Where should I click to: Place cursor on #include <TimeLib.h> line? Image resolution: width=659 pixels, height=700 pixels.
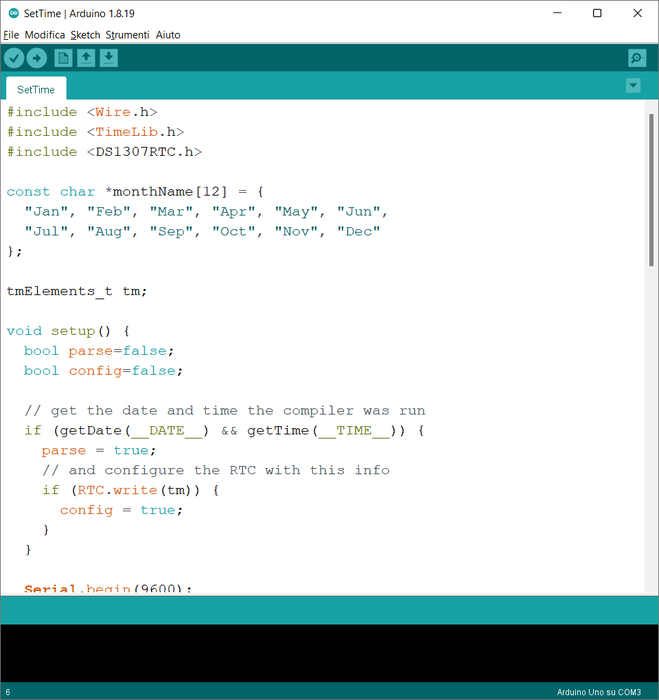[95, 132]
